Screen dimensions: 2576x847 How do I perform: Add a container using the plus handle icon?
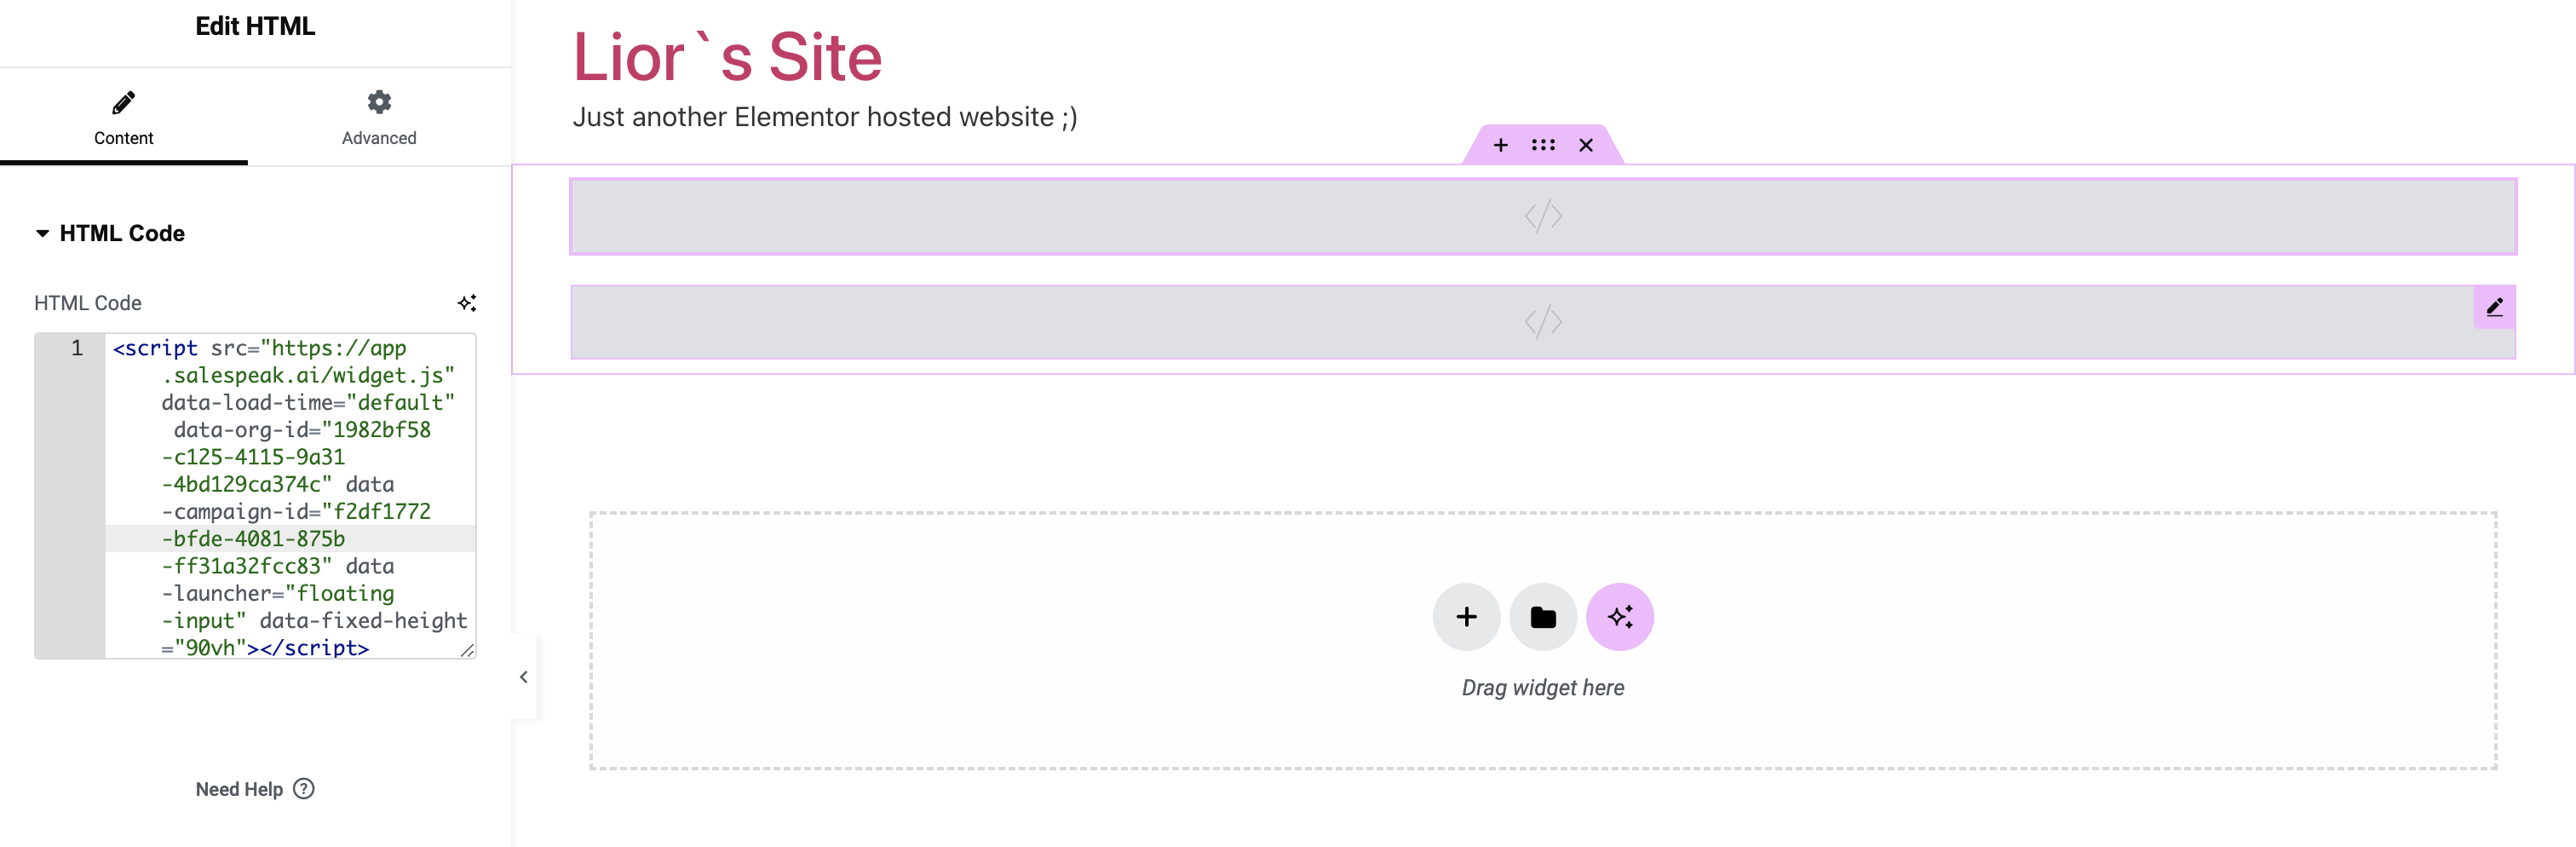pyautogui.click(x=1500, y=145)
